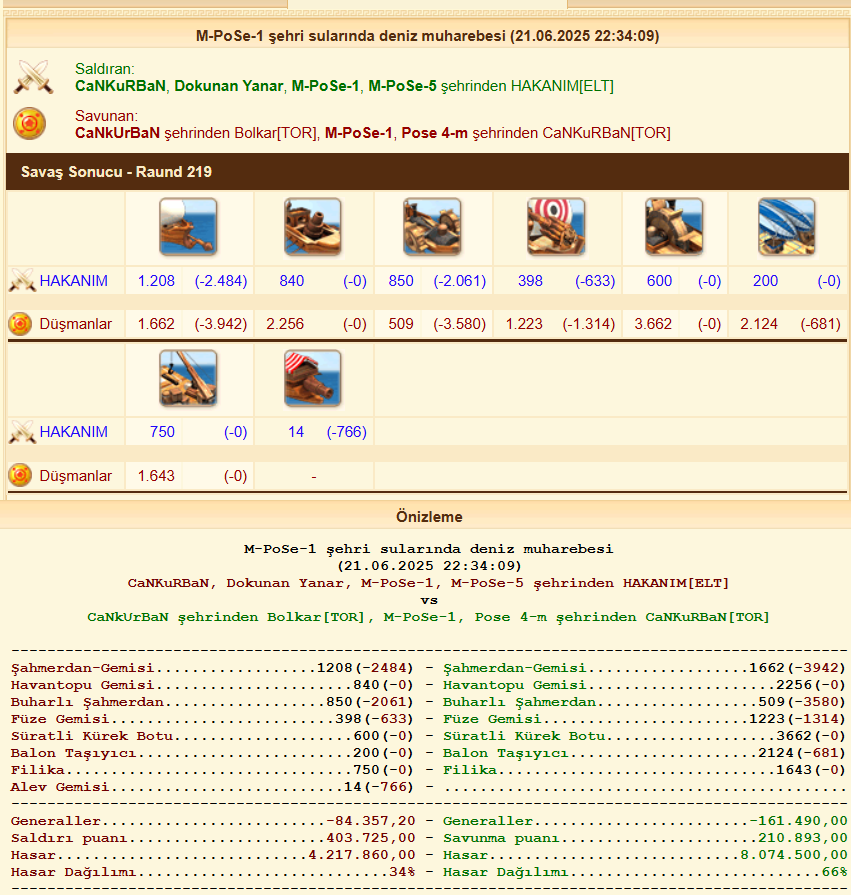This screenshot has width=851, height=895.
Task: Open attacker city link Dokunan Yanar
Action: [229, 86]
